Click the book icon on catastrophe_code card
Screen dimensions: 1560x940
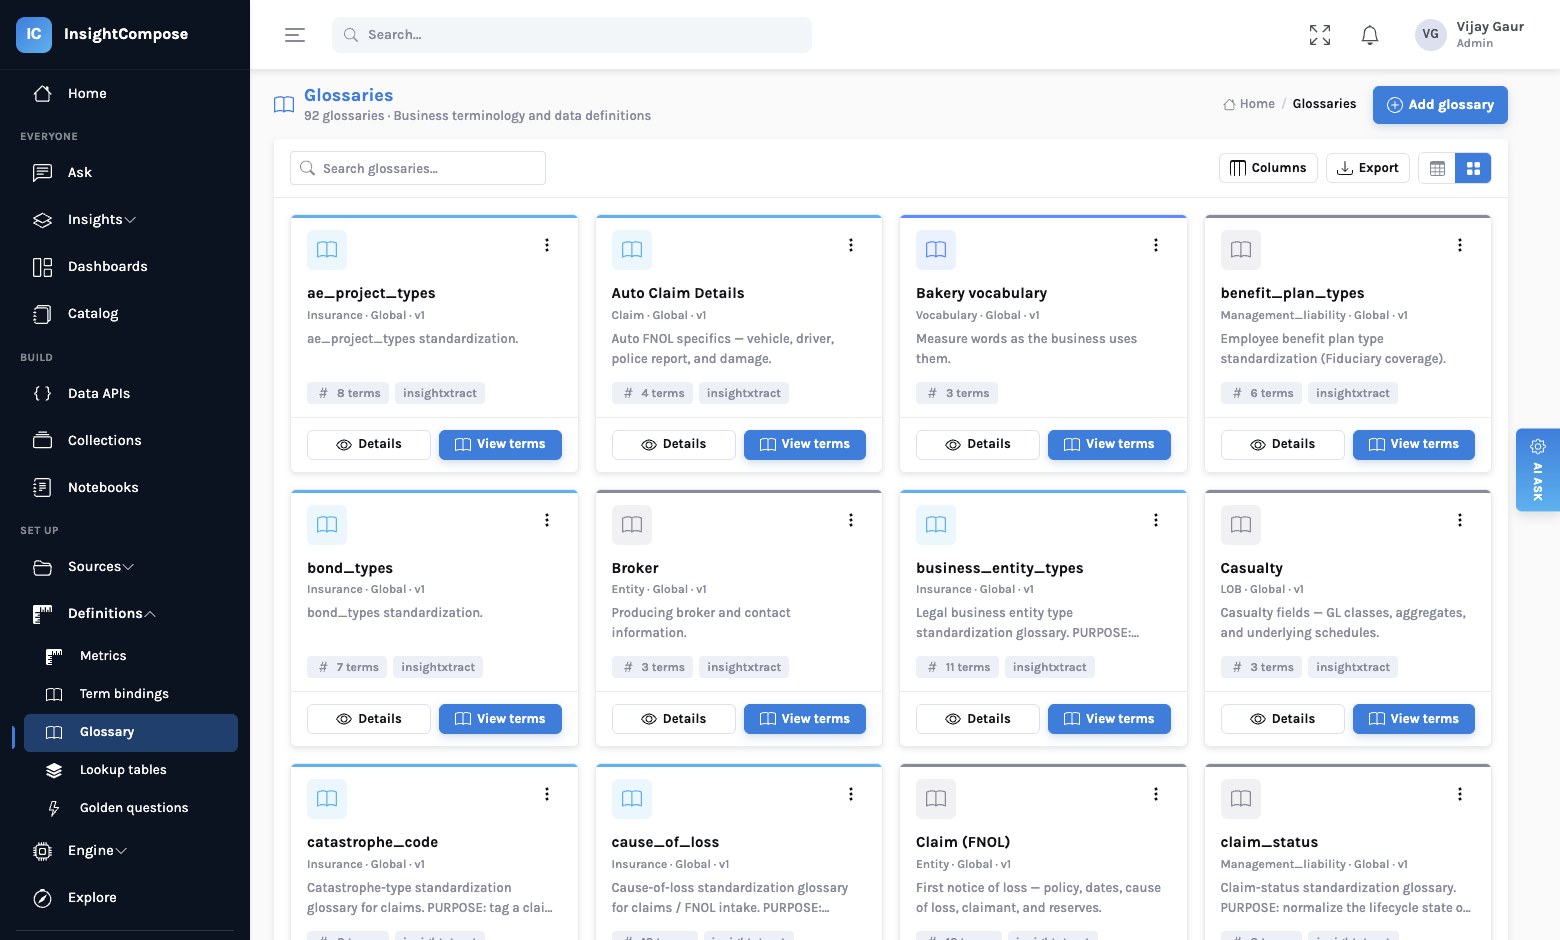(327, 799)
